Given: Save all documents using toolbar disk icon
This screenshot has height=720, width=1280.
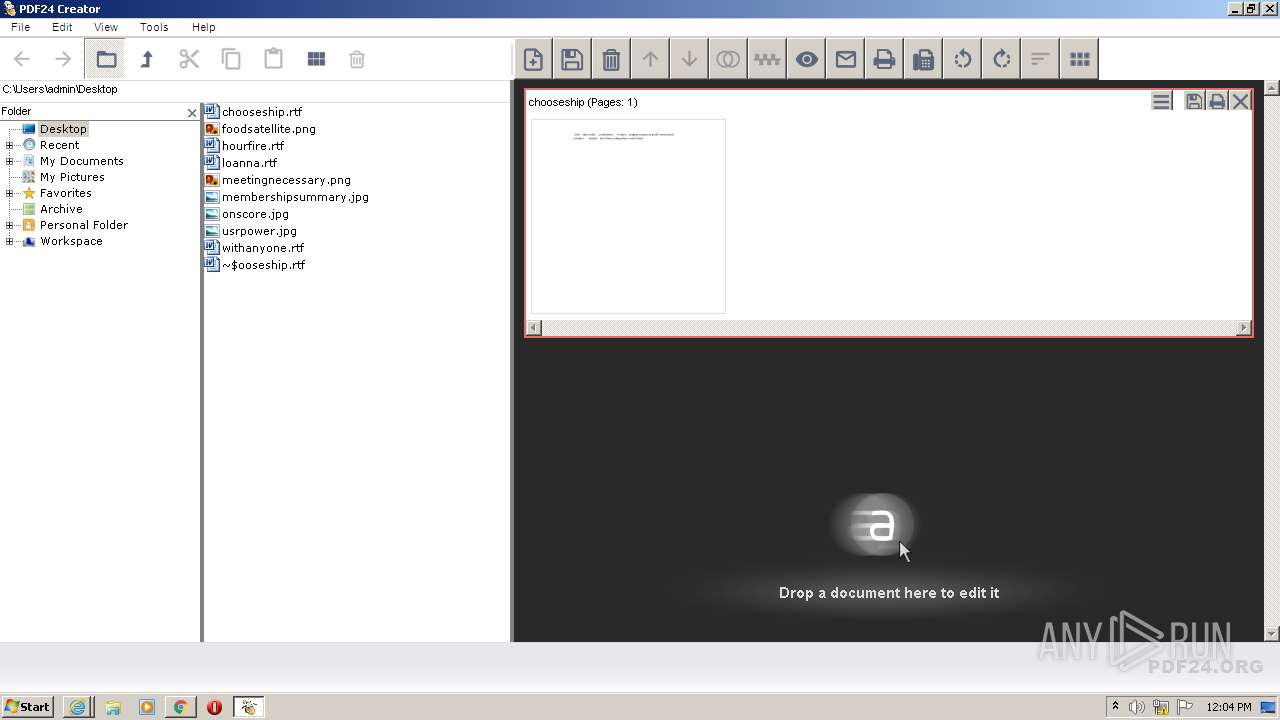Looking at the screenshot, I should tap(572, 59).
